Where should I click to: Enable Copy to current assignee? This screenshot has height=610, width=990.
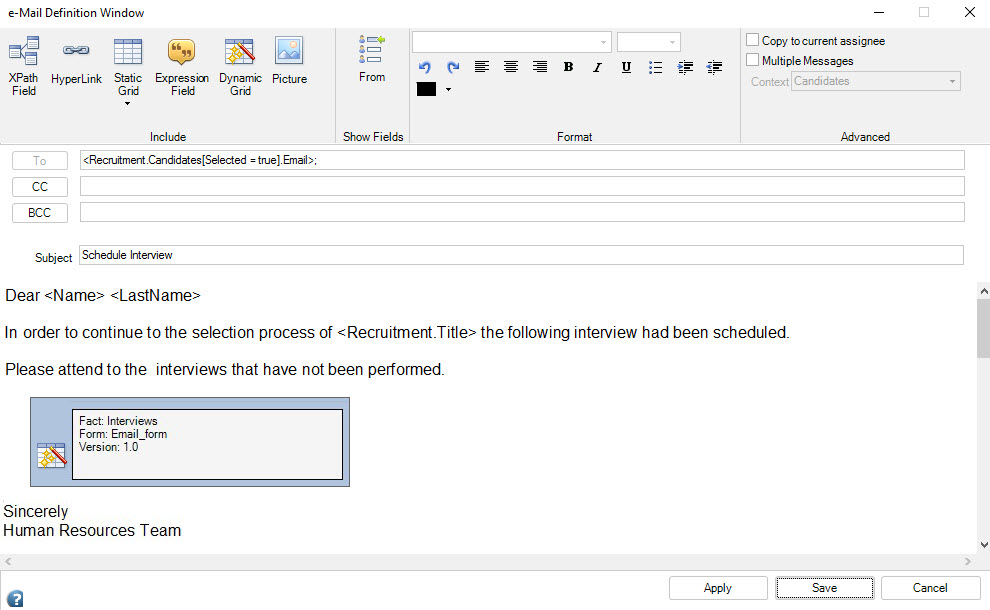coord(753,40)
